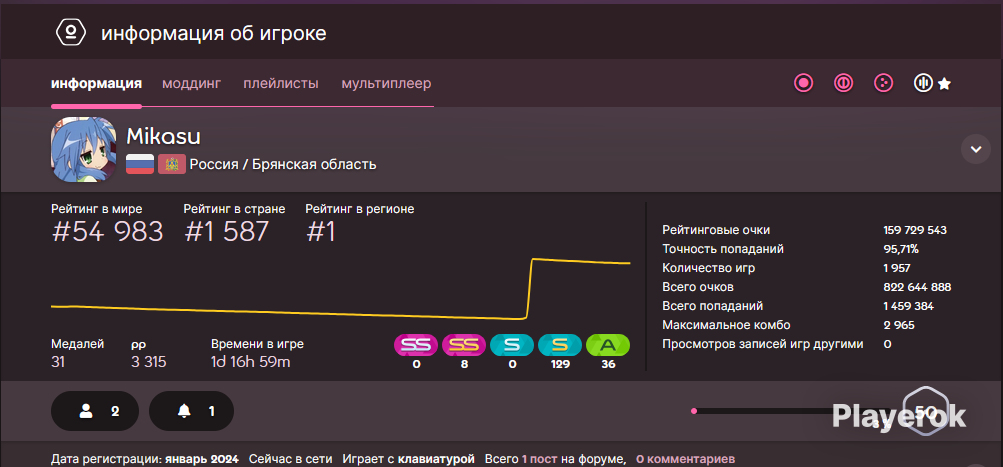Open the mapping subscribers bell button showing 1
The height and width of the screenshot is (467, 1003).
(191, 411)
